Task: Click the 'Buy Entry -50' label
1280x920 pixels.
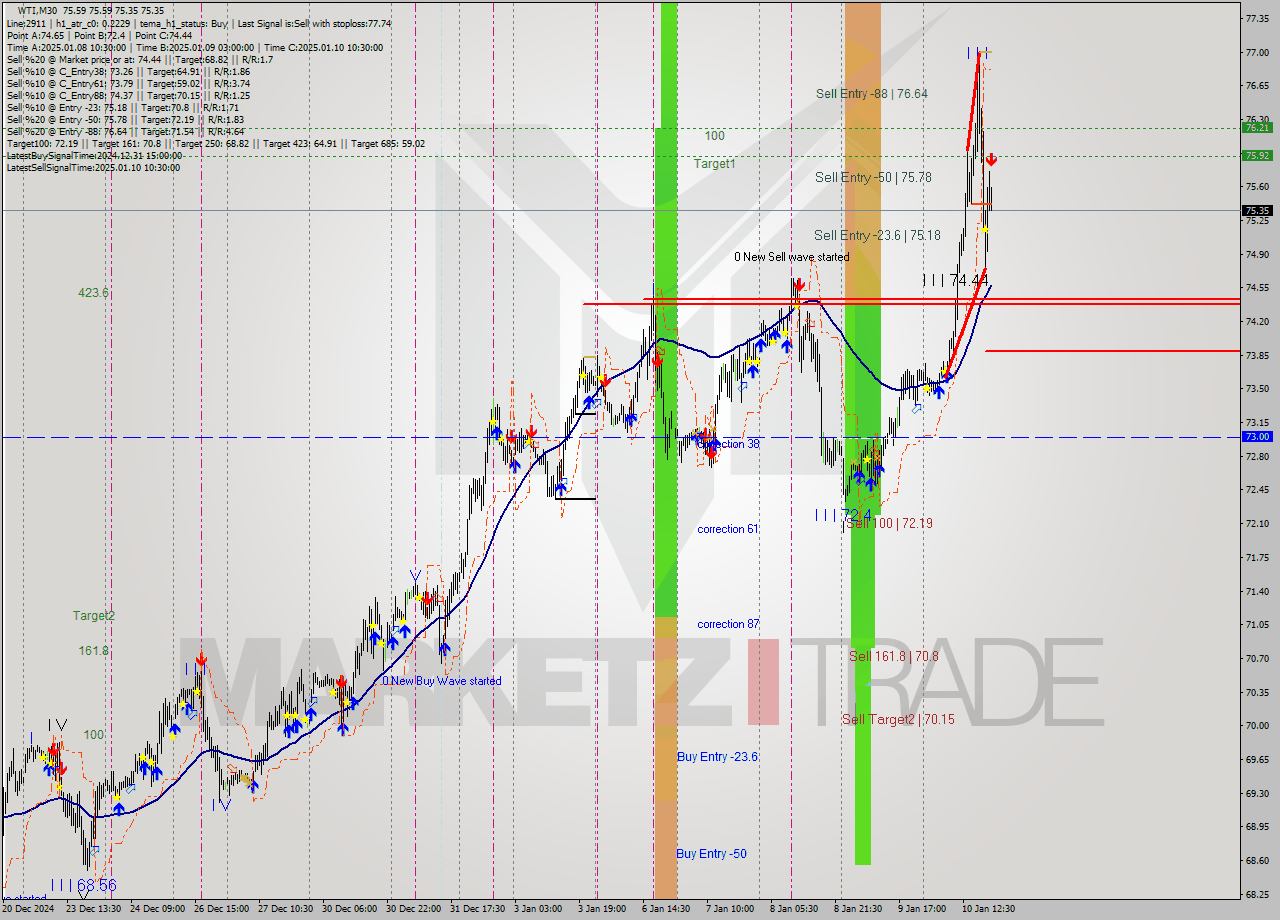Action: click(711, 854)
